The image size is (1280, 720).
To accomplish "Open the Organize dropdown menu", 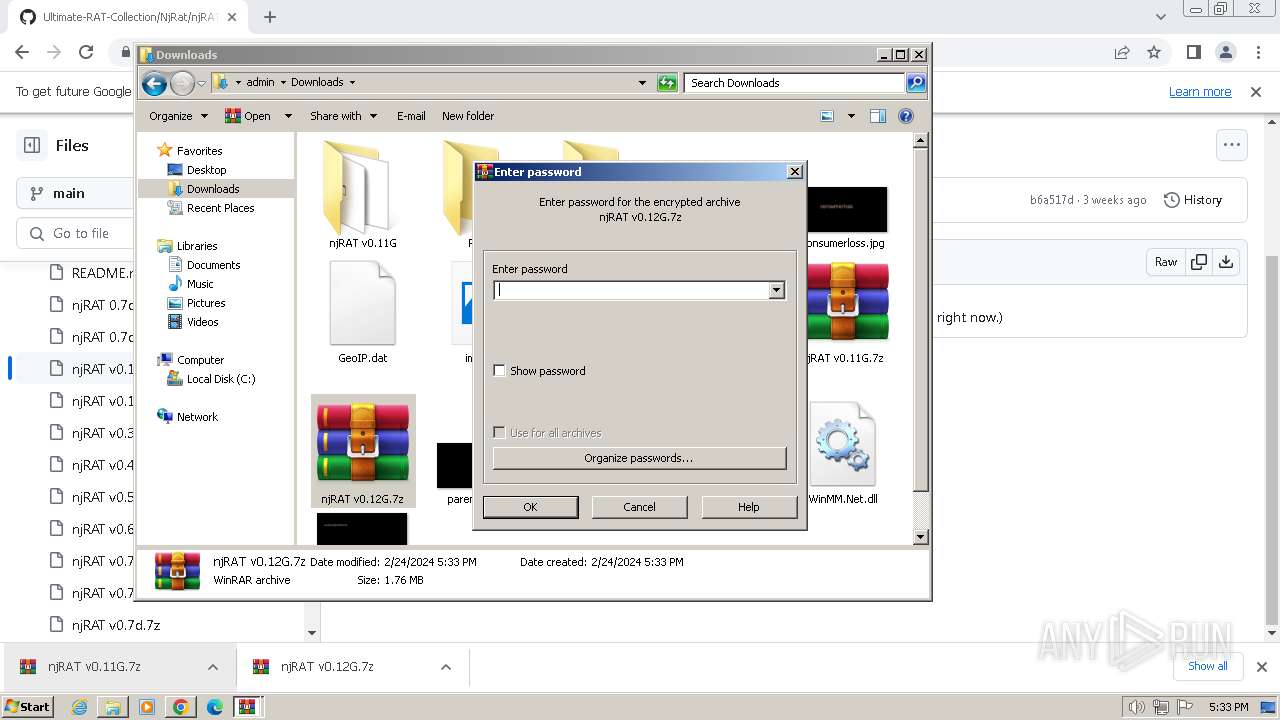I will [x=178, y=116].
